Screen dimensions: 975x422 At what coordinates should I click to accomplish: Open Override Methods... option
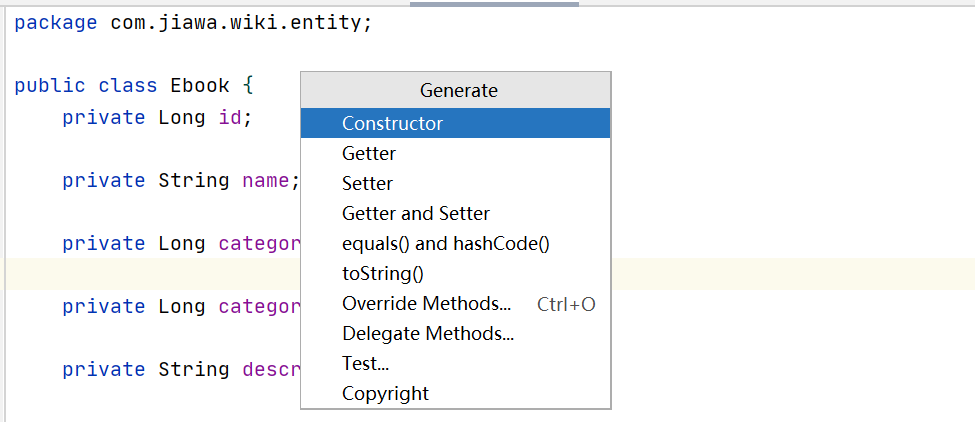coord(455,304)
